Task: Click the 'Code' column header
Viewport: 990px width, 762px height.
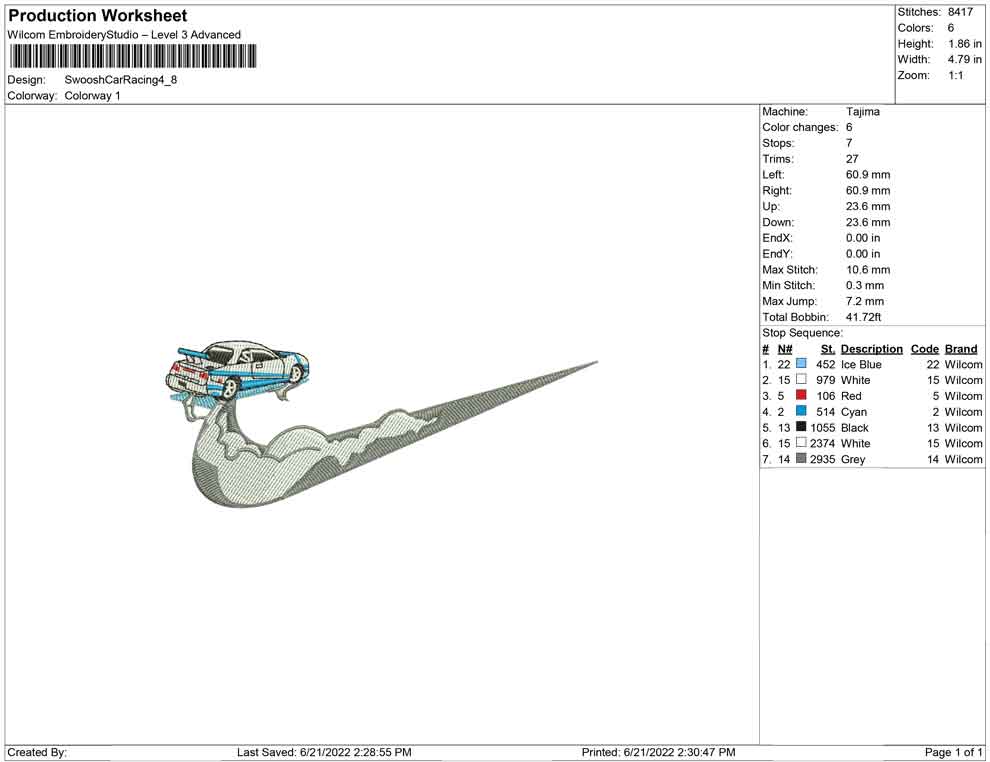Action: [924, 348]
